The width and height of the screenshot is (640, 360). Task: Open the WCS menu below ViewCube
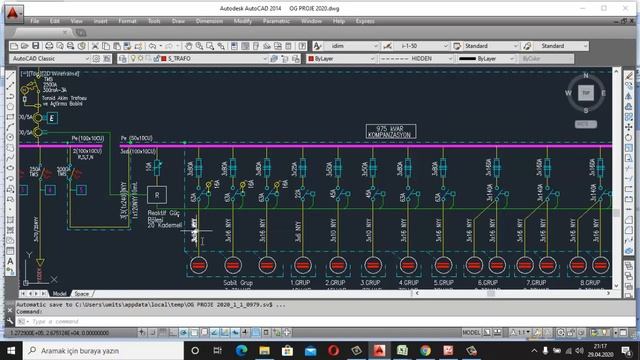coord(586,124)
